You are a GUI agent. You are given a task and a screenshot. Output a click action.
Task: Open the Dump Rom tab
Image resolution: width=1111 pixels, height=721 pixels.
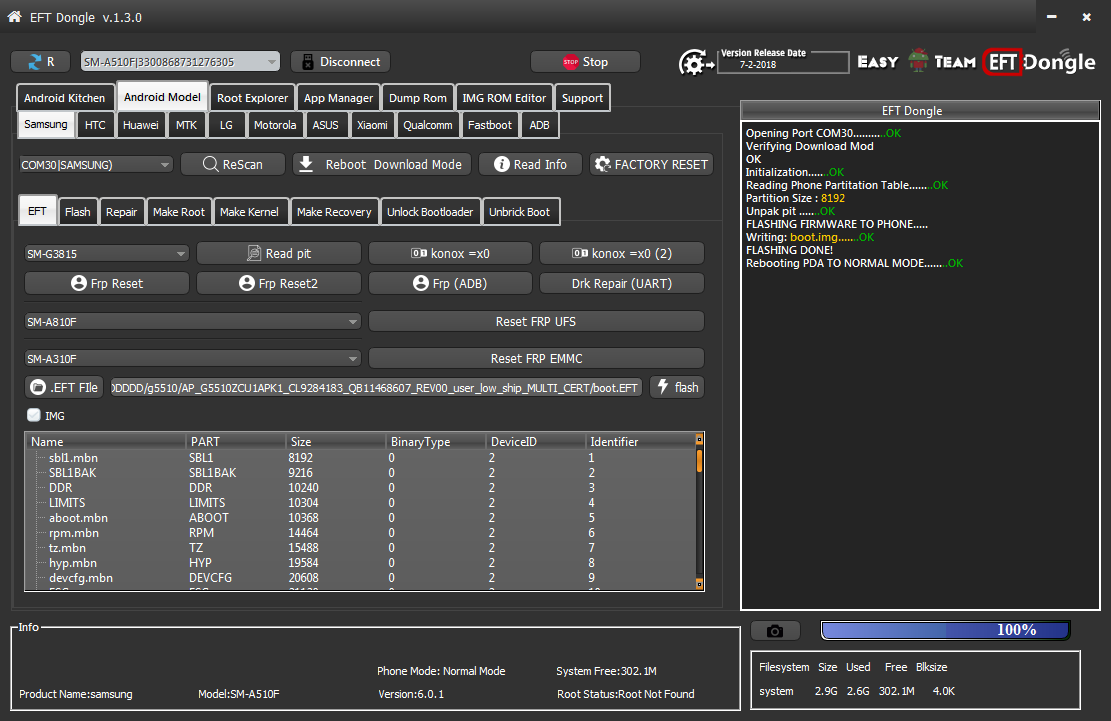click(x=417, y=98)
